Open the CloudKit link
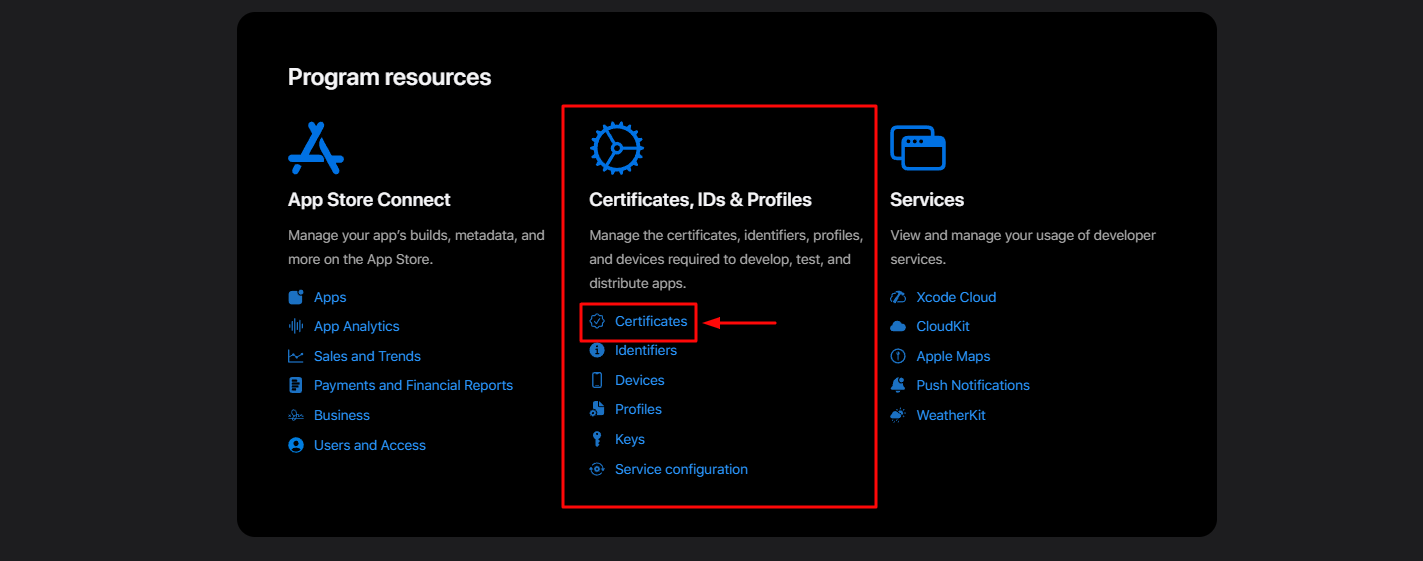The height and width of the screenshot is (561, 1423). pos(943,326)
